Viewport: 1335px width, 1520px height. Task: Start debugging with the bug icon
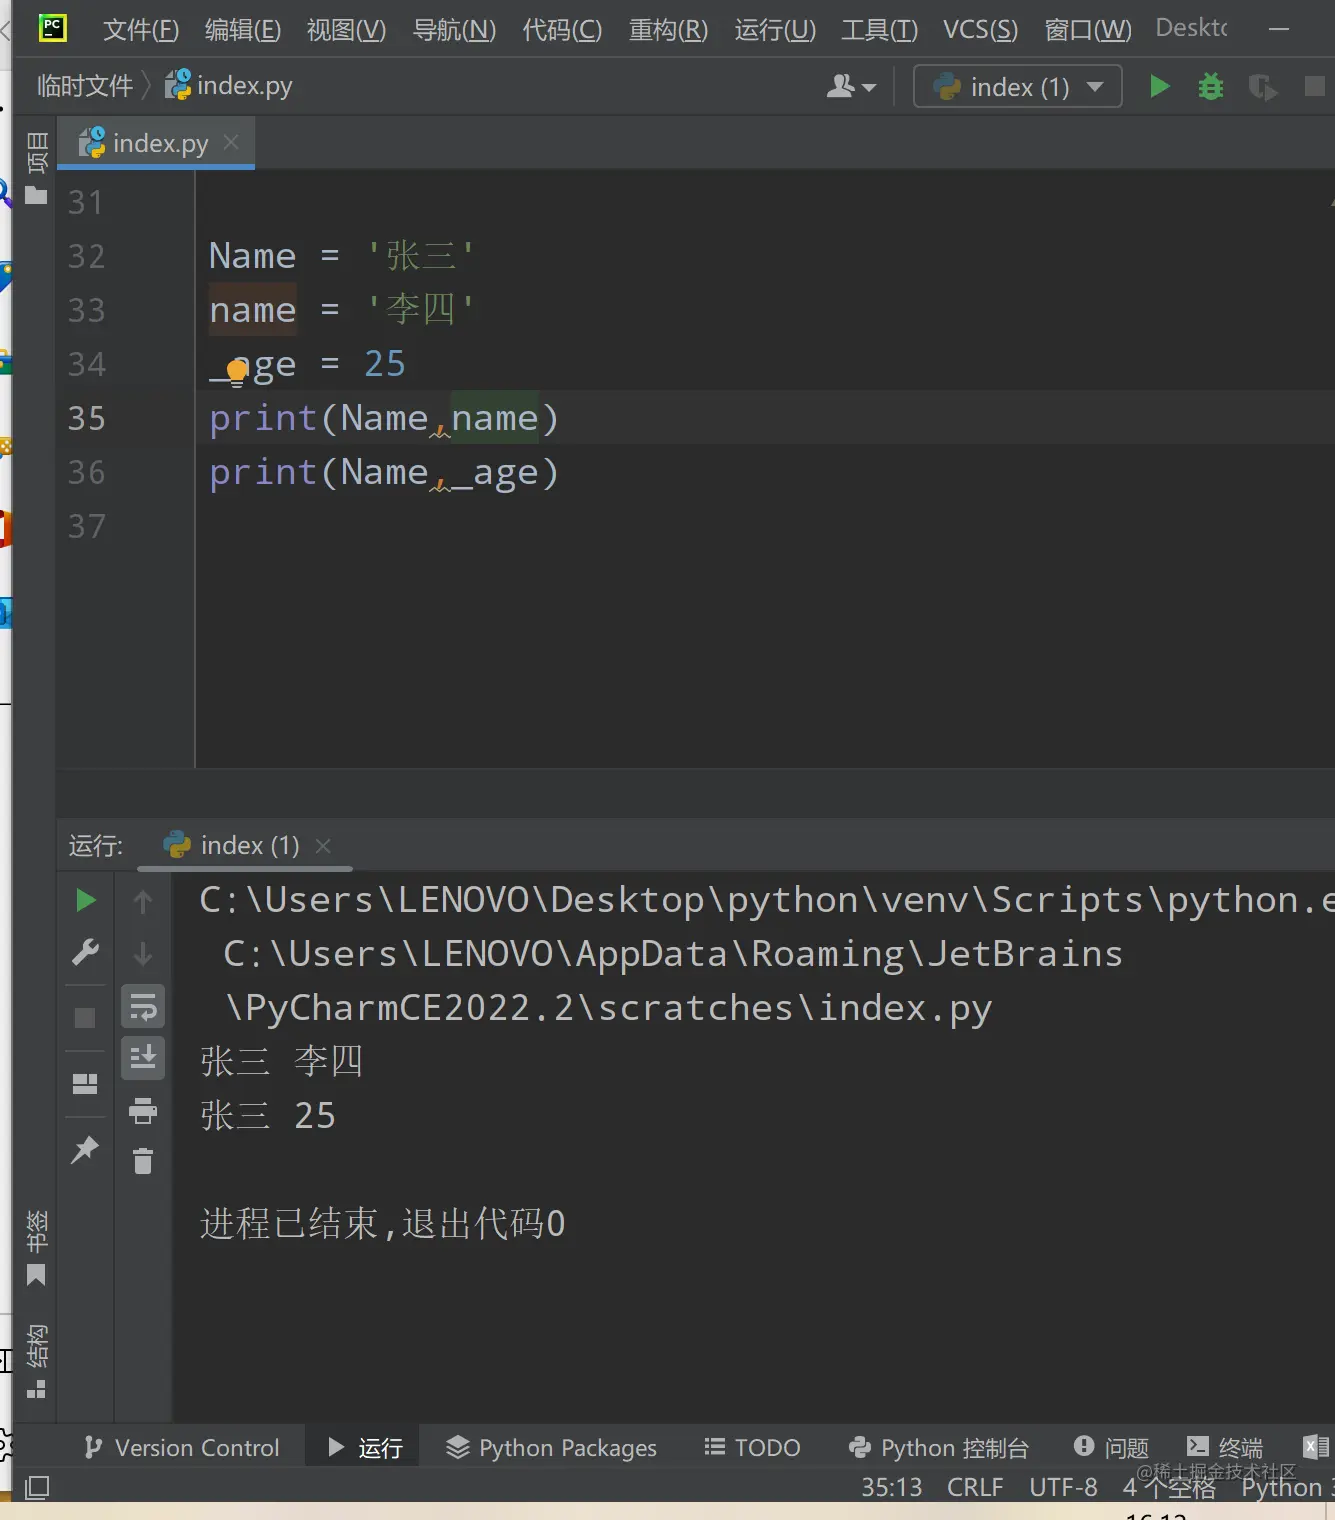(x=1211, y=87)
